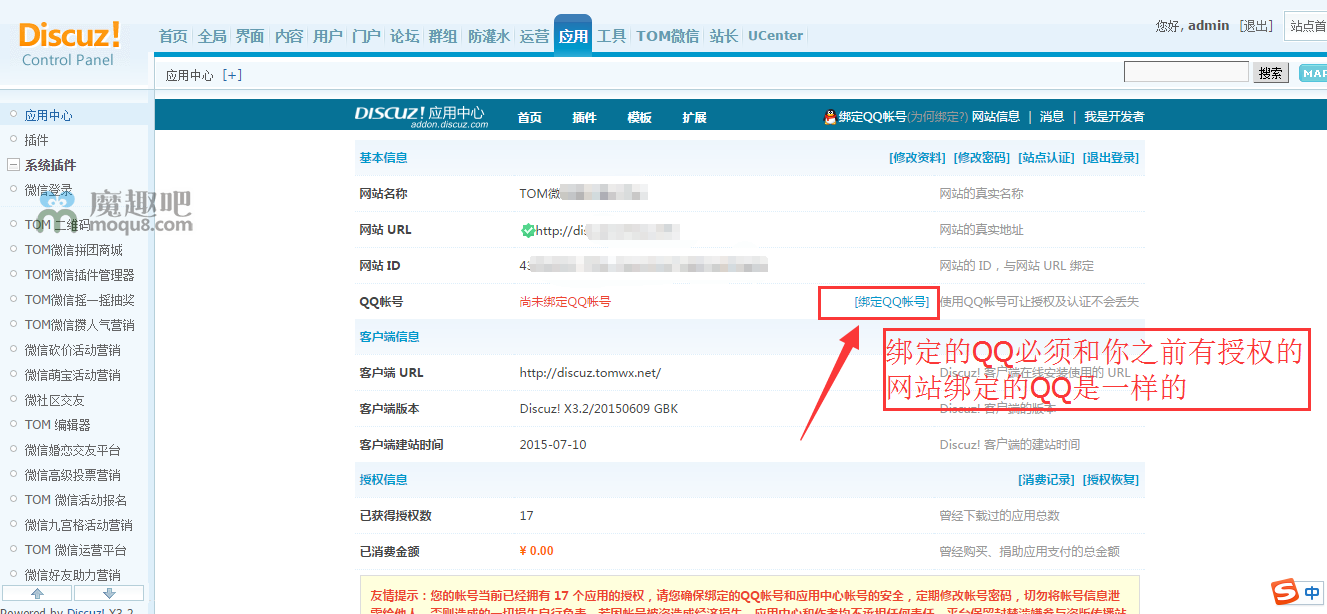This screenshot has height=614, width=1327.
Task: Open 微信好友助力营销 in the sidebar
Action: (72, 575)
